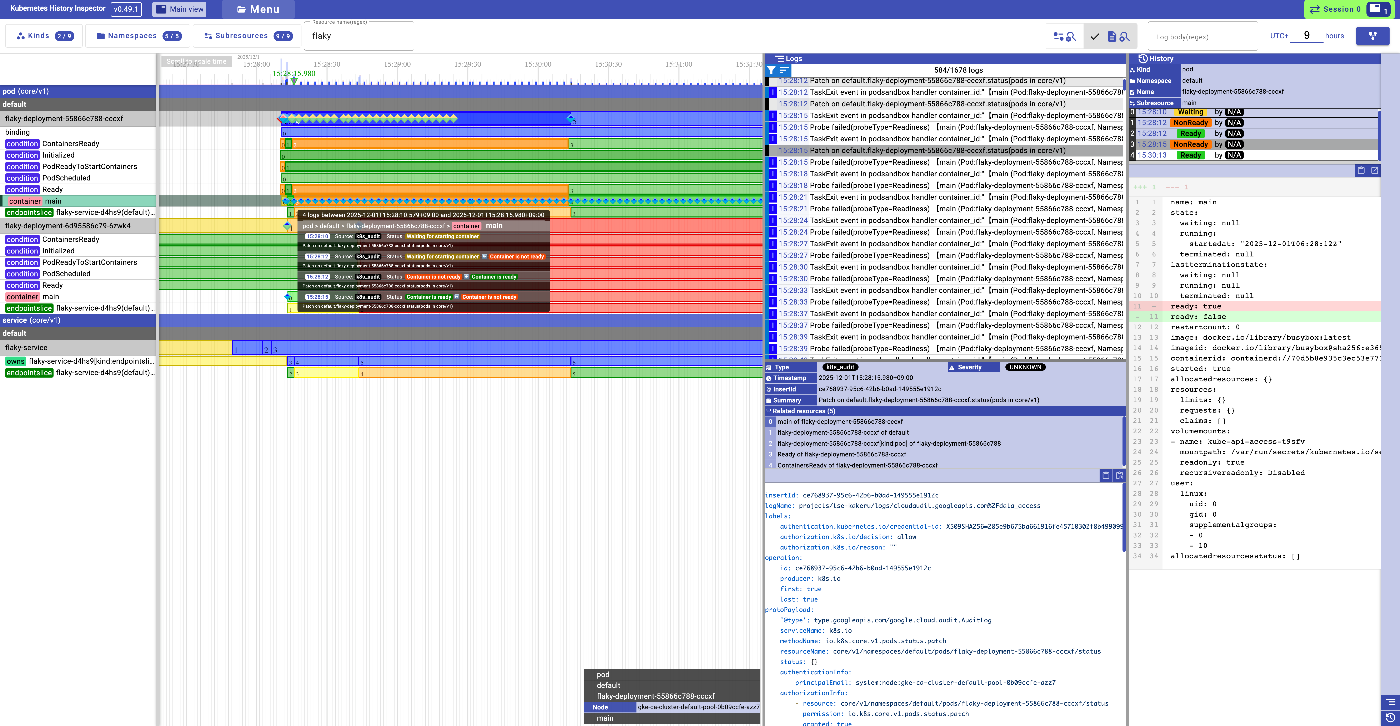
Task: Click the copy icon above the YAML diff
Action: click(1361, 171)
